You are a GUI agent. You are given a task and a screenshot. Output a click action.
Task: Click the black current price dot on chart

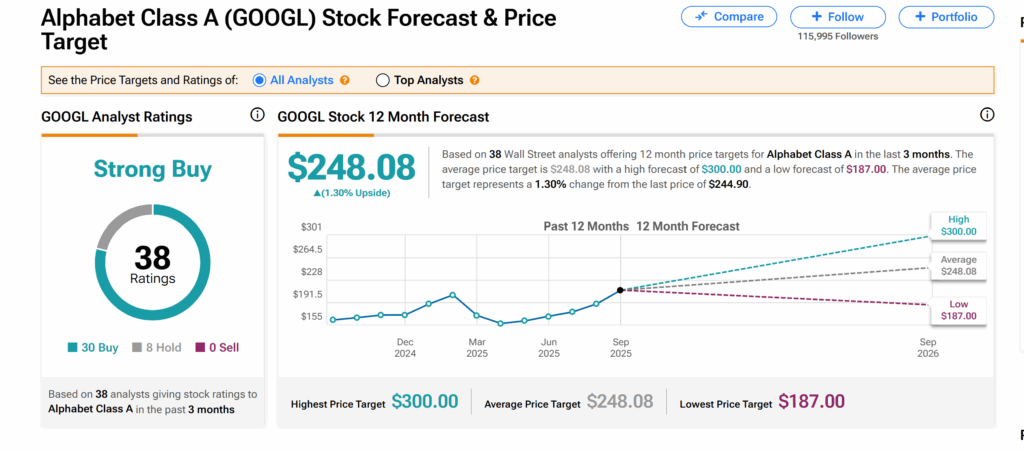[x=621, y=290]
